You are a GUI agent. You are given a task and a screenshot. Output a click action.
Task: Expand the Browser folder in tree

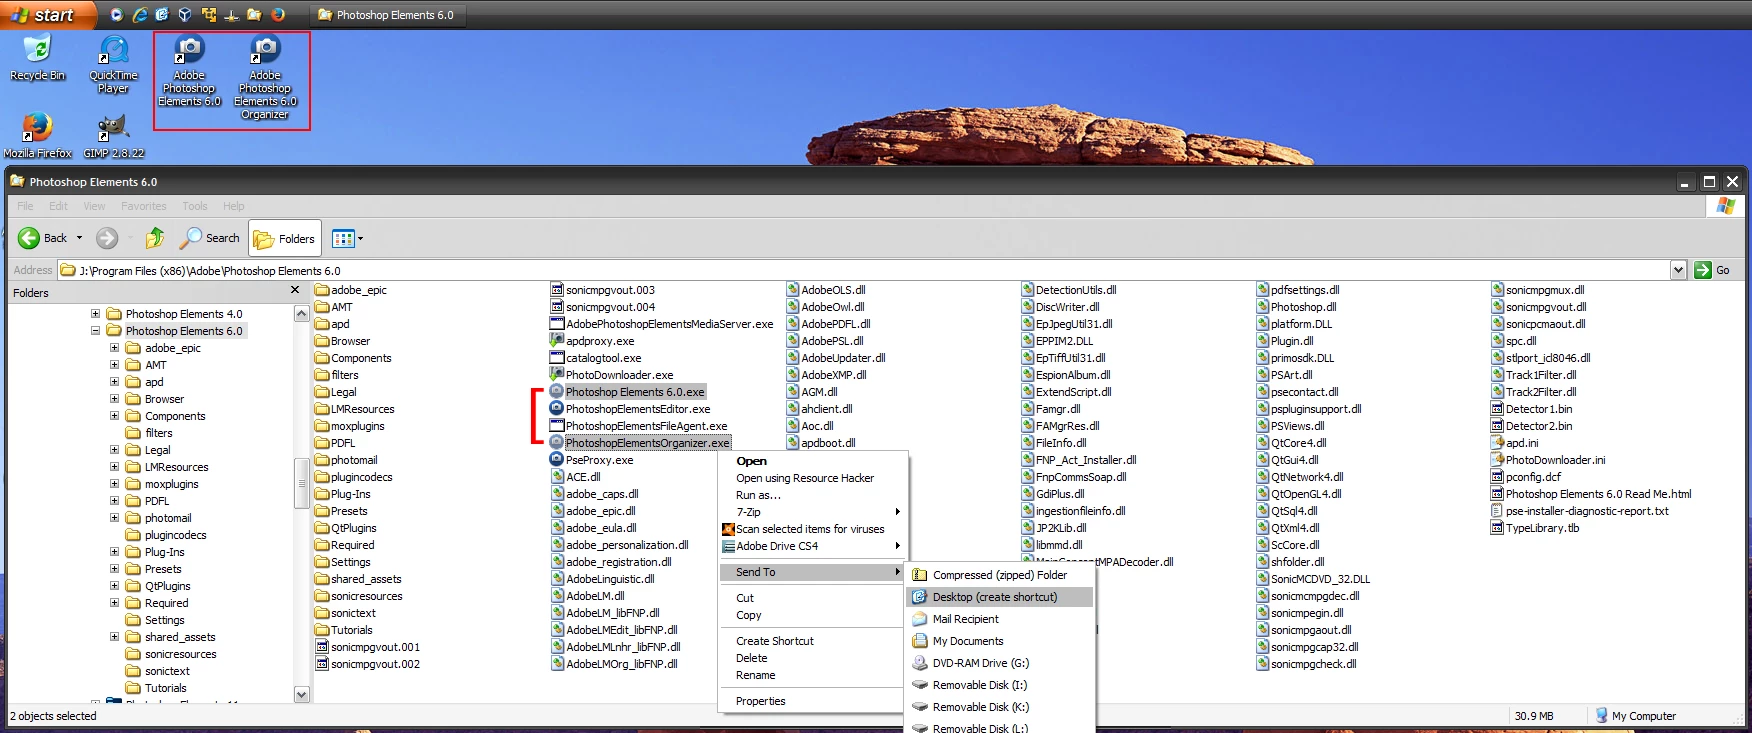(x=114, y=398)
